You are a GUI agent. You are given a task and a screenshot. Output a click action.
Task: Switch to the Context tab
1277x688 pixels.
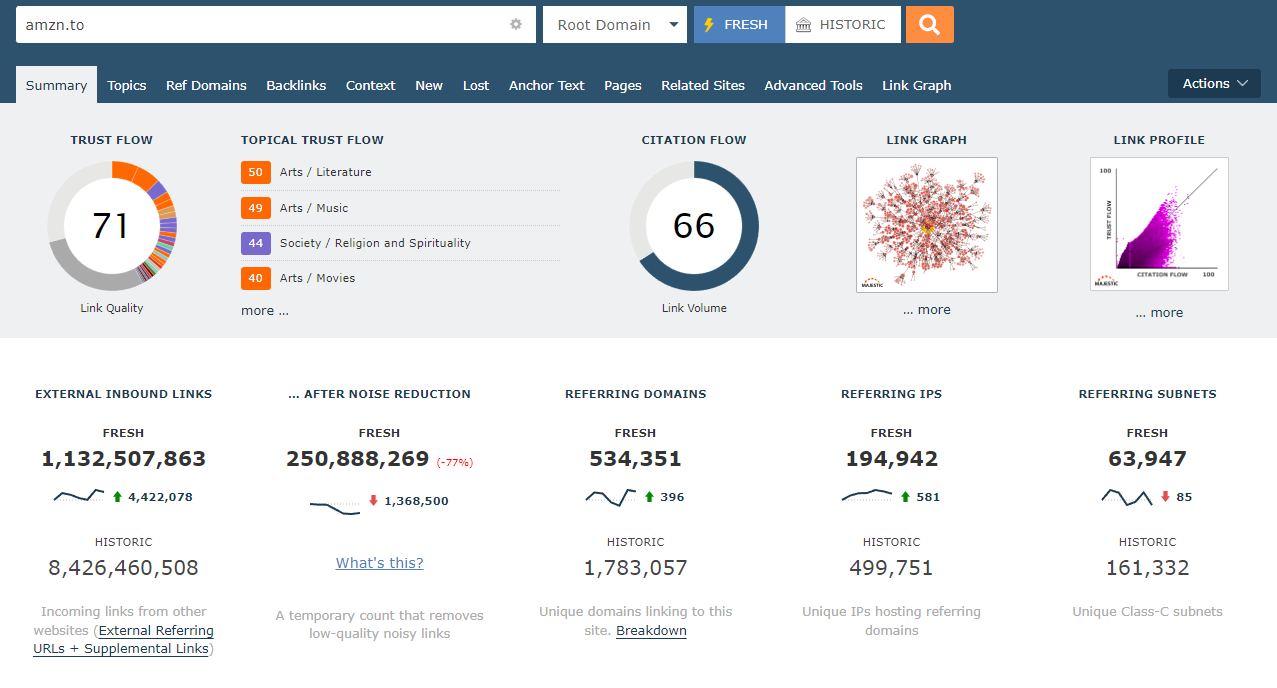(371, 85)
